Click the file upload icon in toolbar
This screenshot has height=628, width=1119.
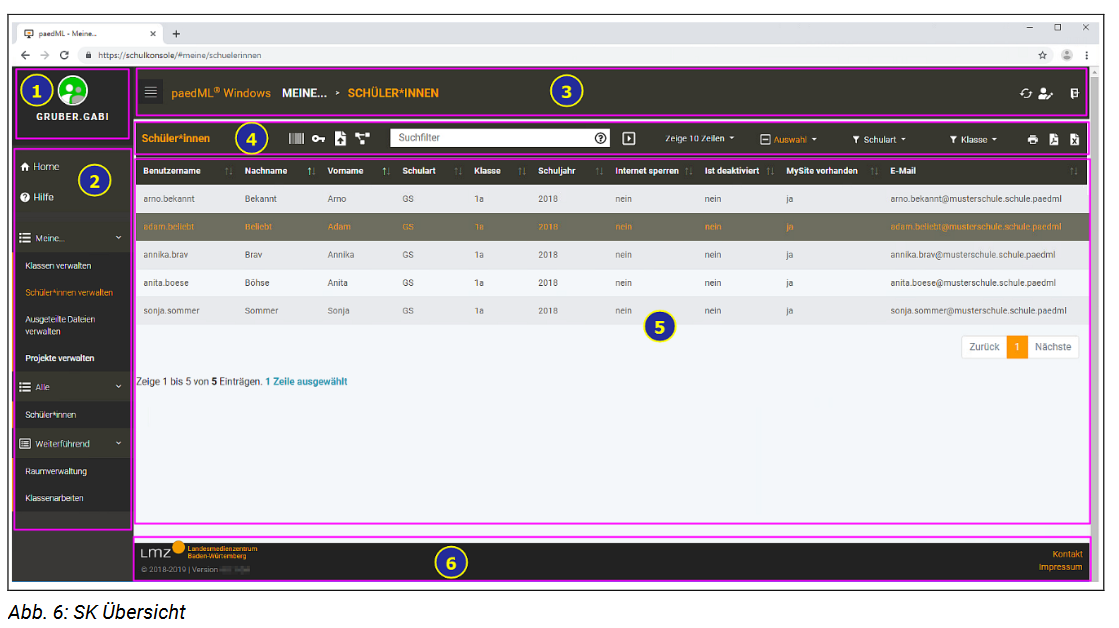[340, 138]
